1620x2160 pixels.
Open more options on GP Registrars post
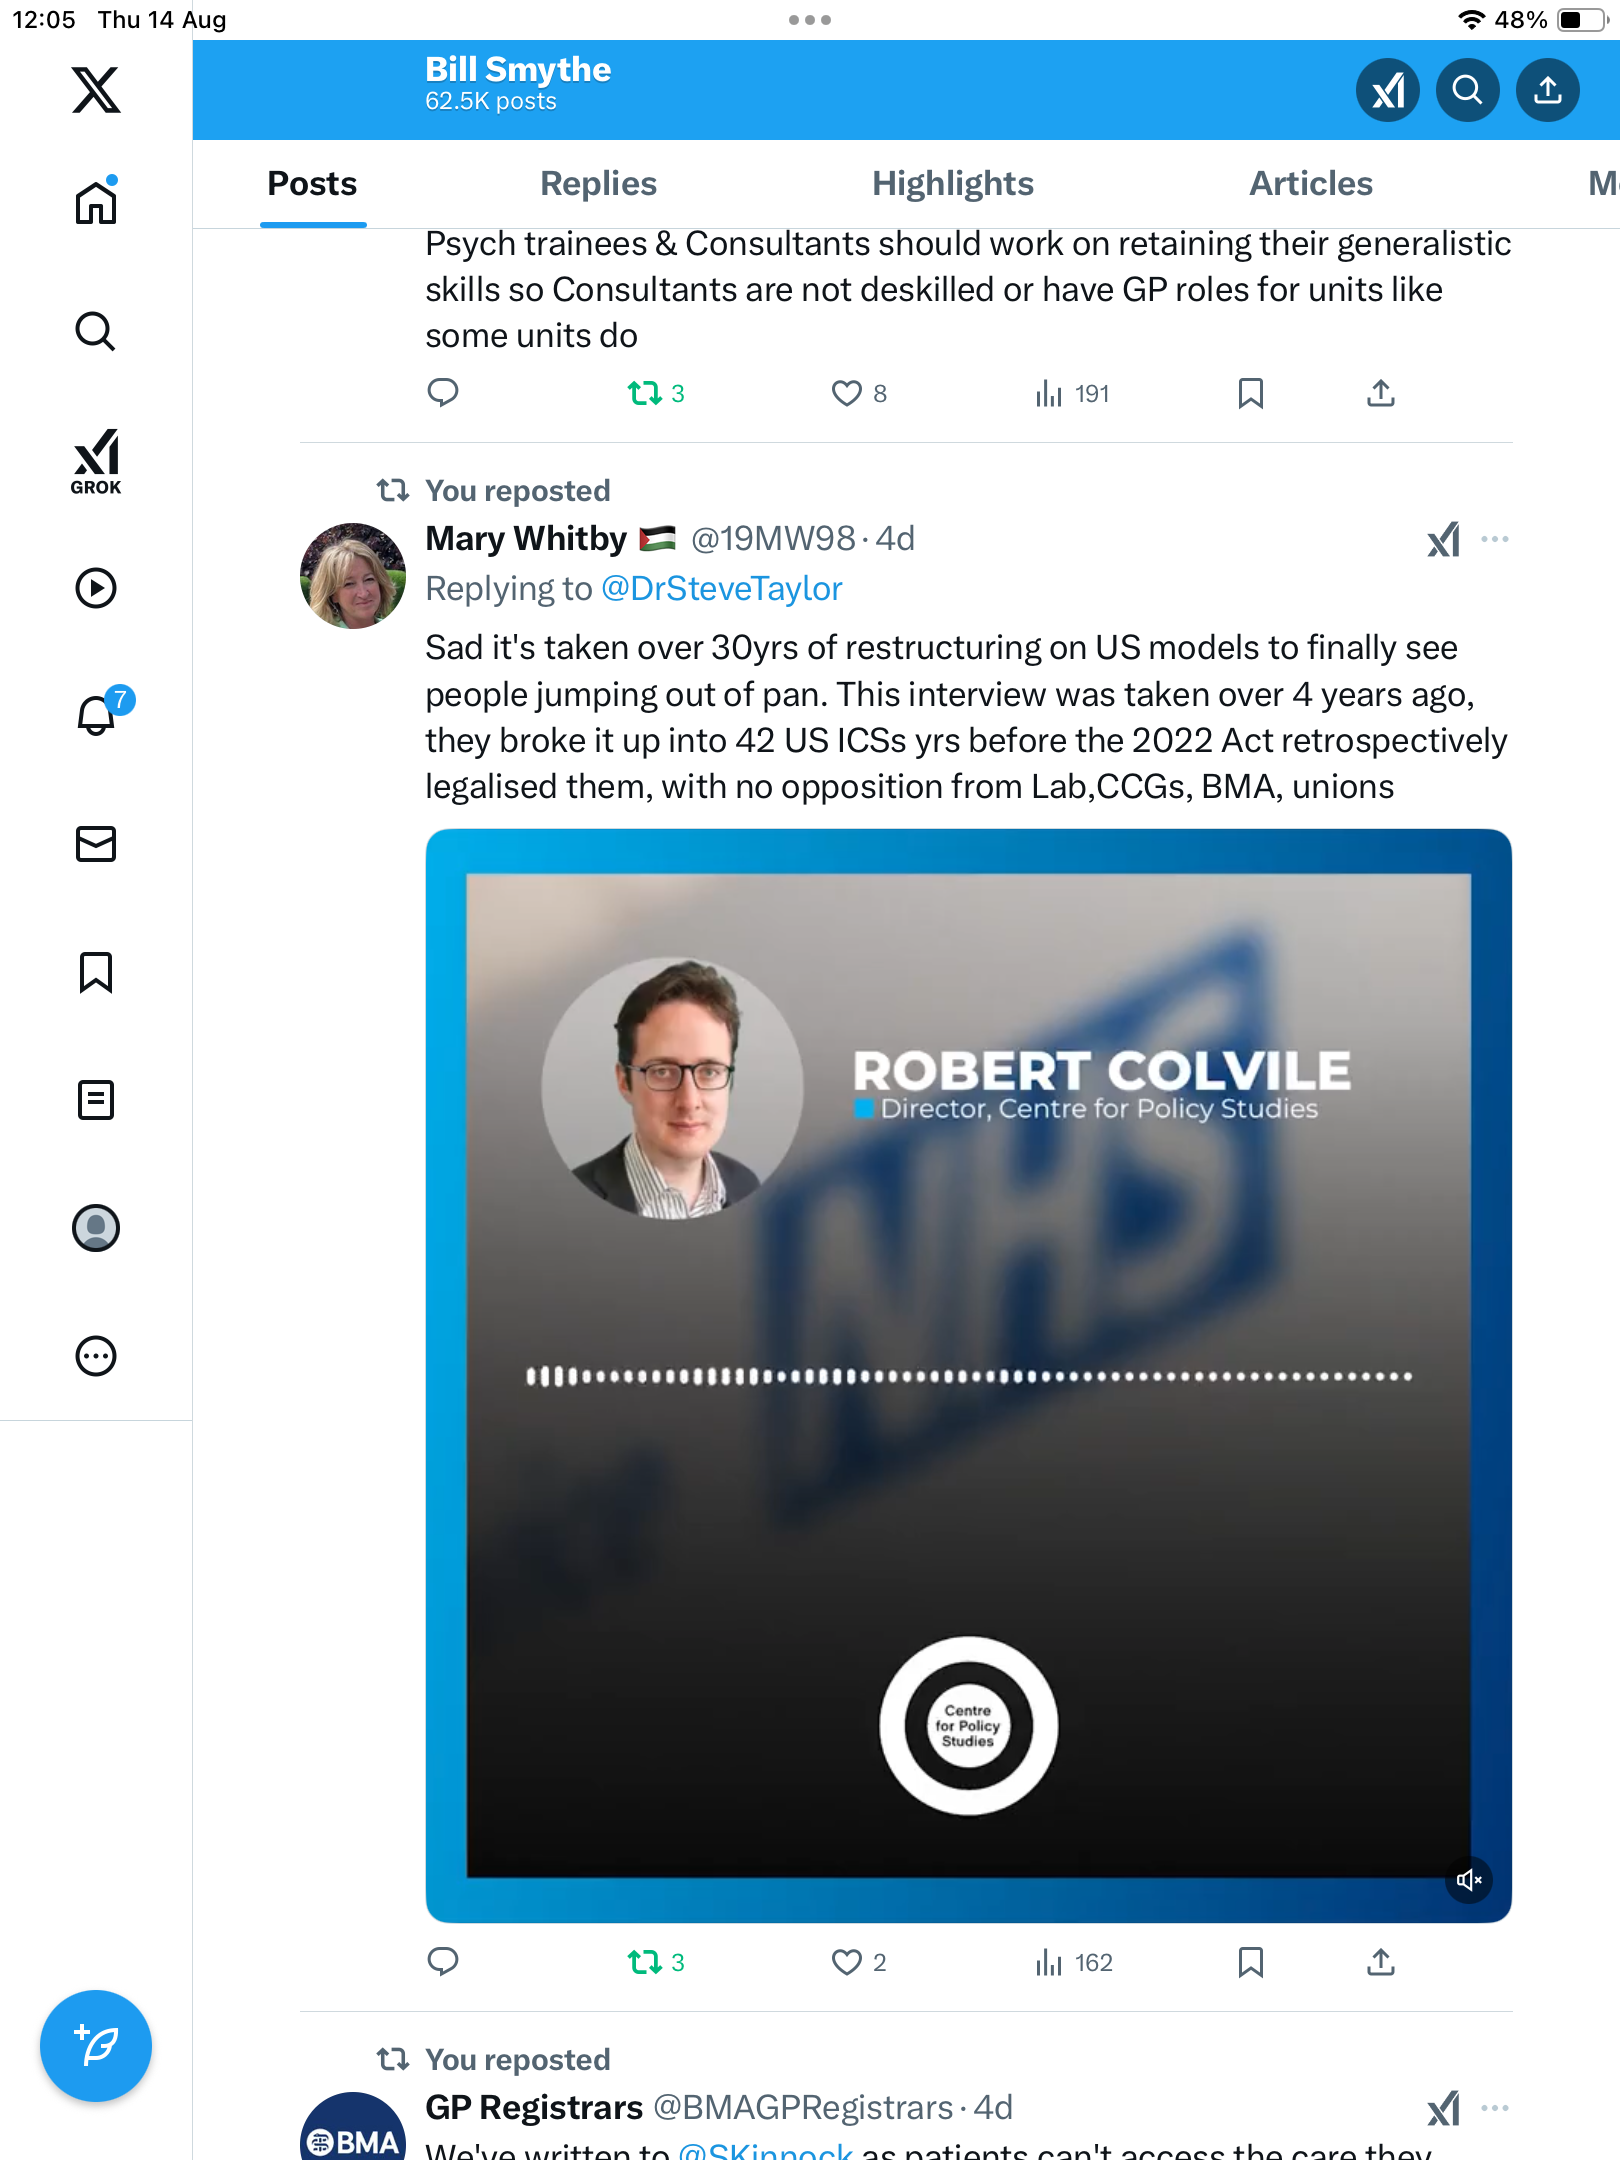[x=1495, y=2108]
